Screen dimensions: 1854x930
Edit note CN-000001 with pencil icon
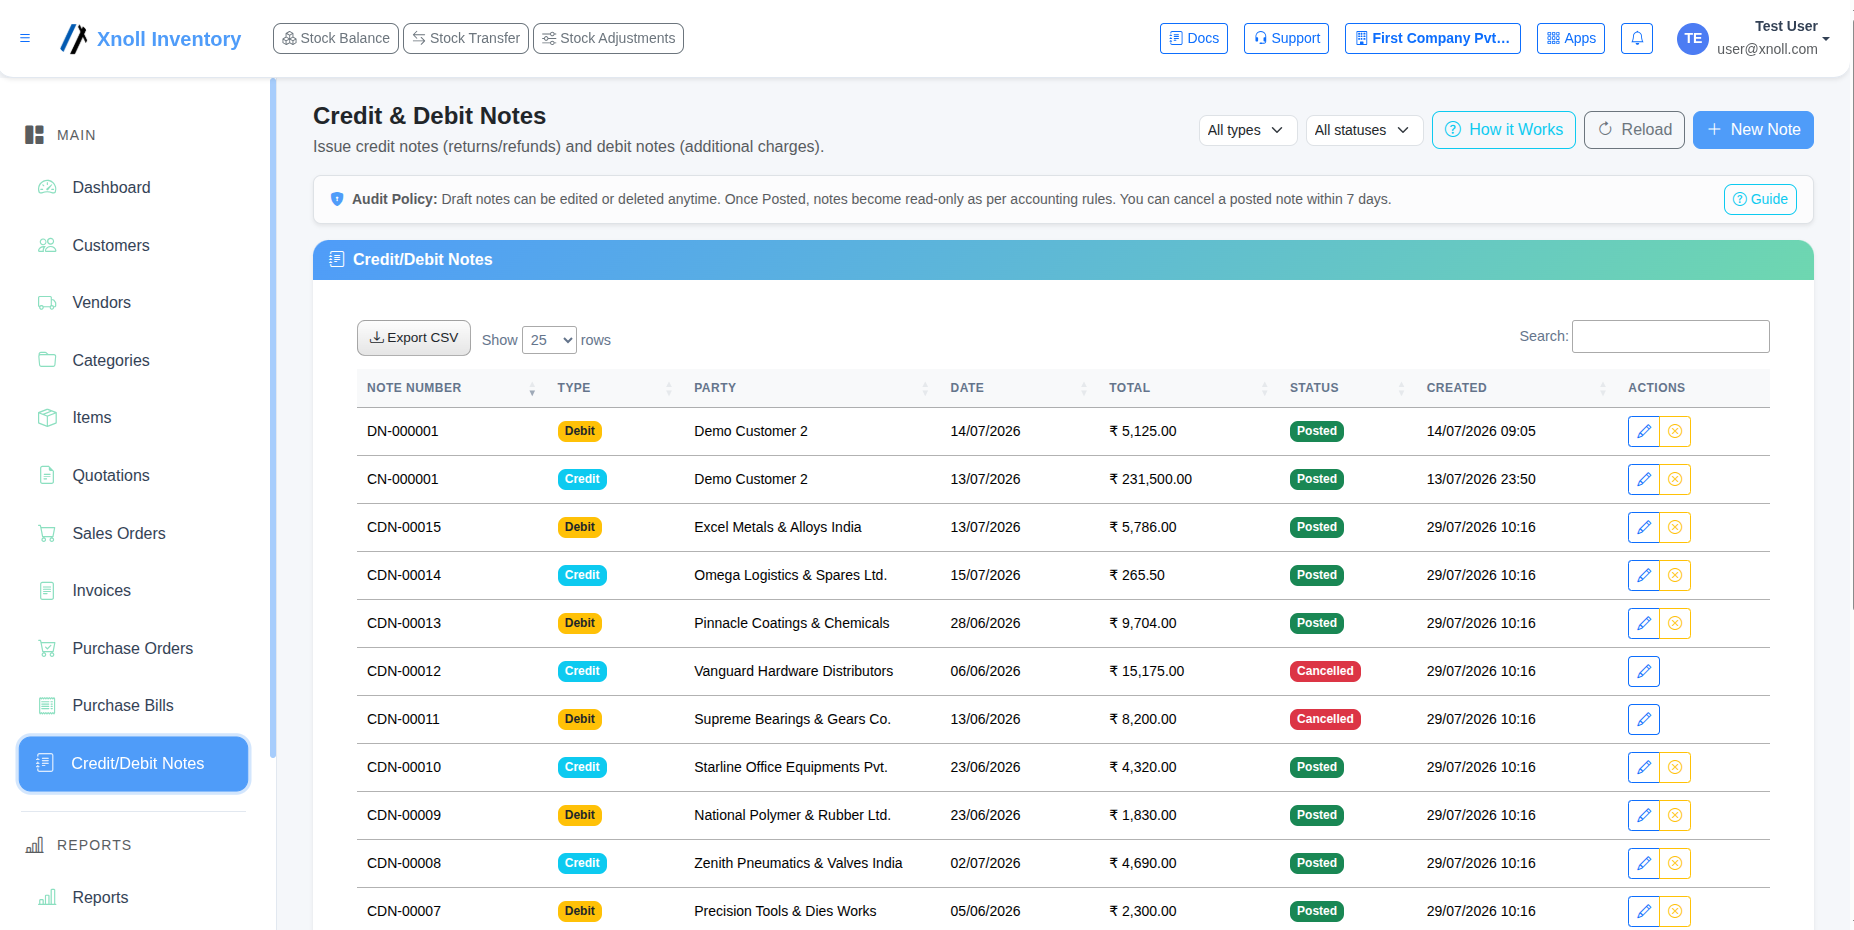click(x=1644, y=479)
